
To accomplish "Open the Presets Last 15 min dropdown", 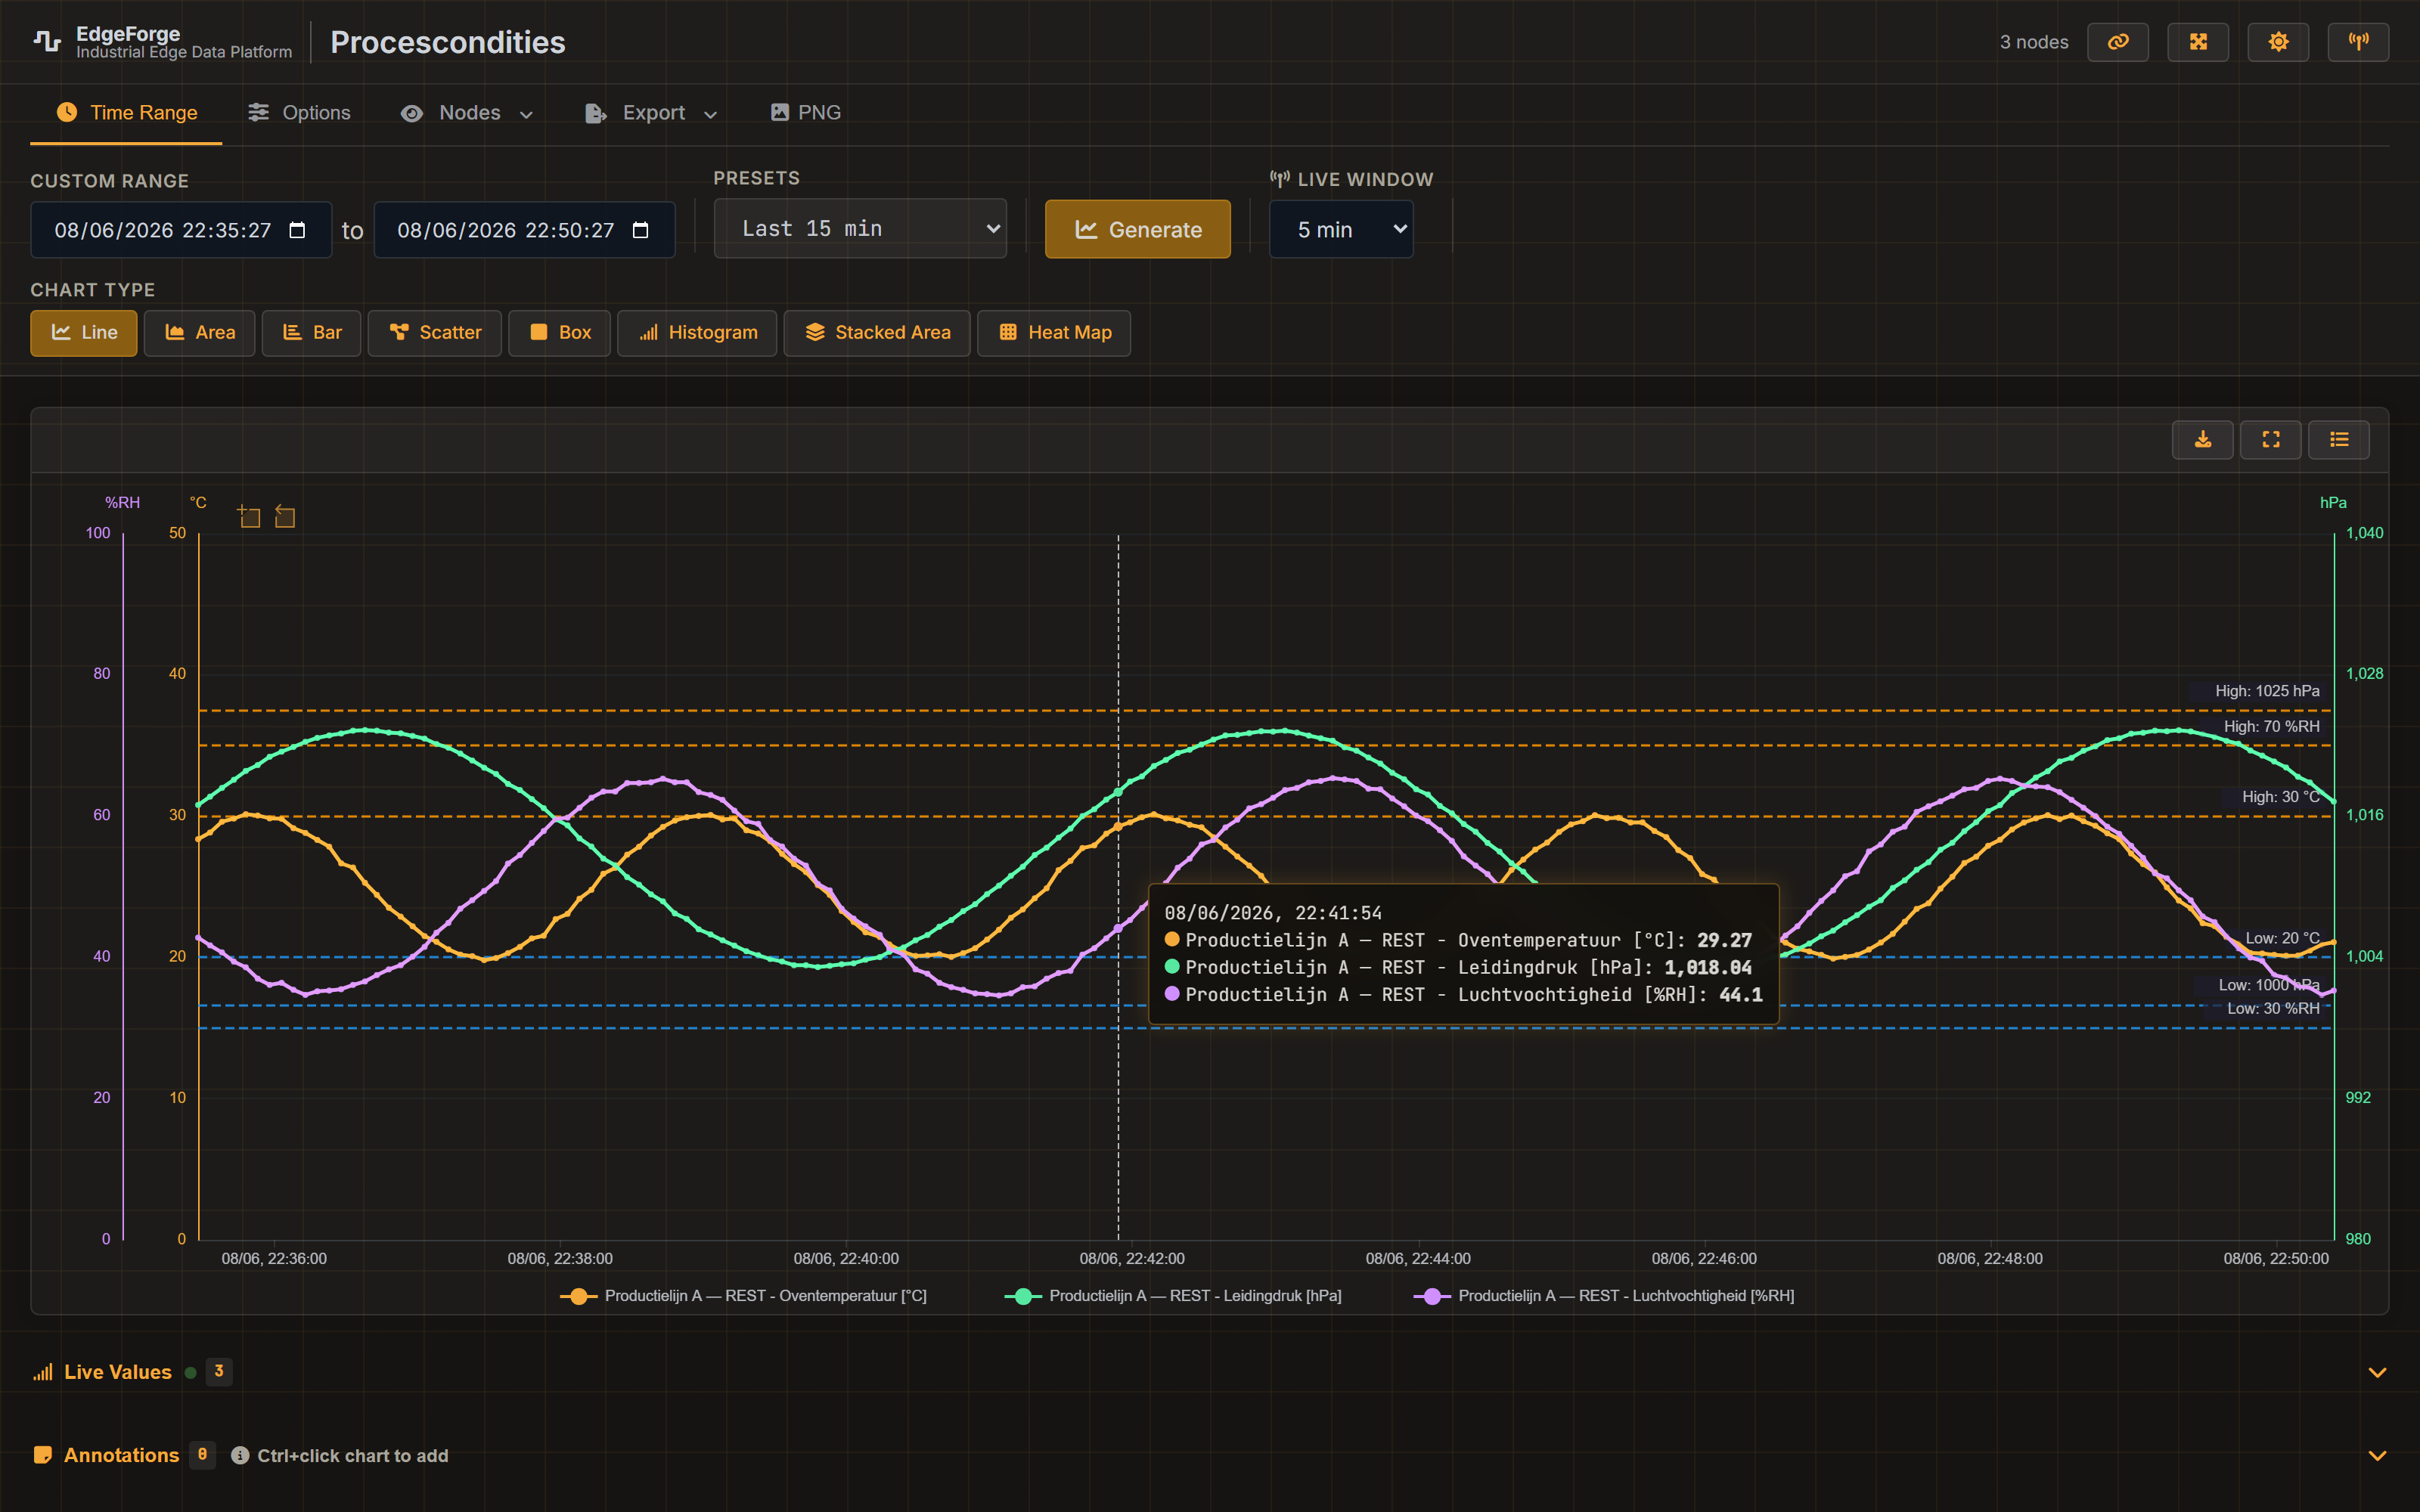I will tap(860, 229).
